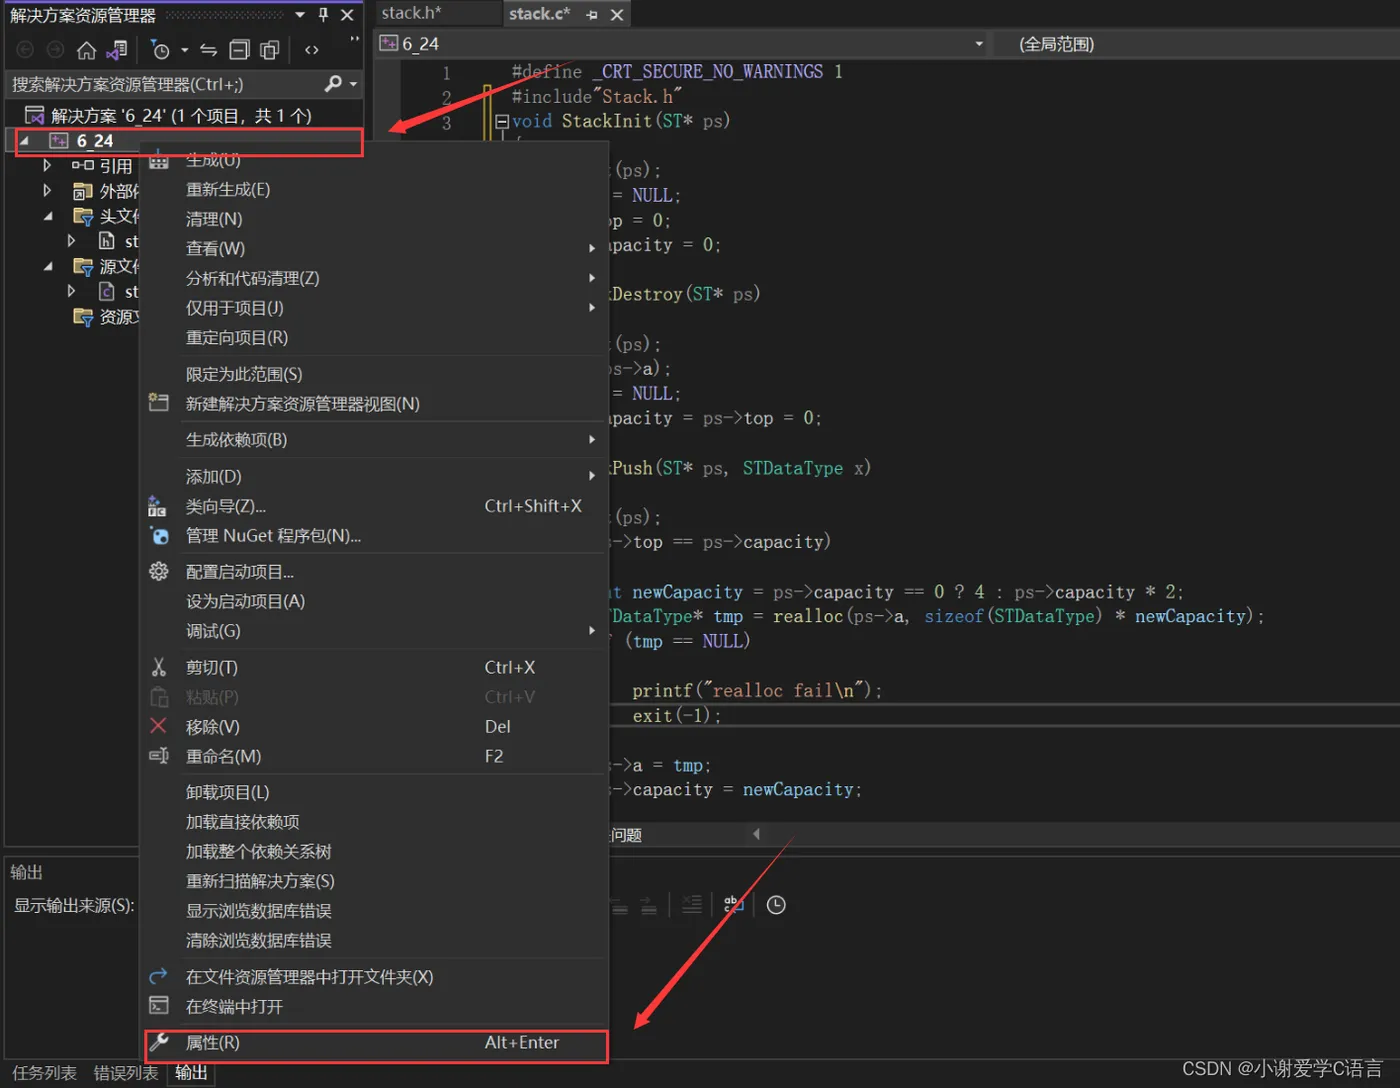Close the Solution Explorer panel
Screen dimensions: 1400x1088
347,15
